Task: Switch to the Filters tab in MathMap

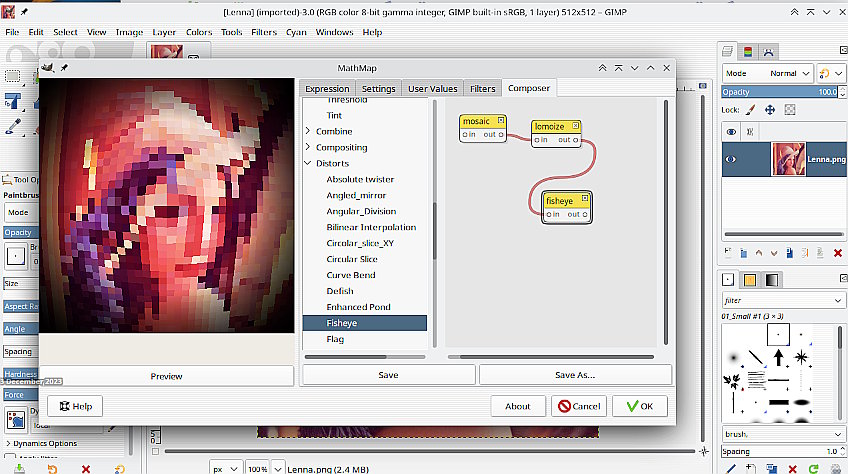Action: (482, 89)
